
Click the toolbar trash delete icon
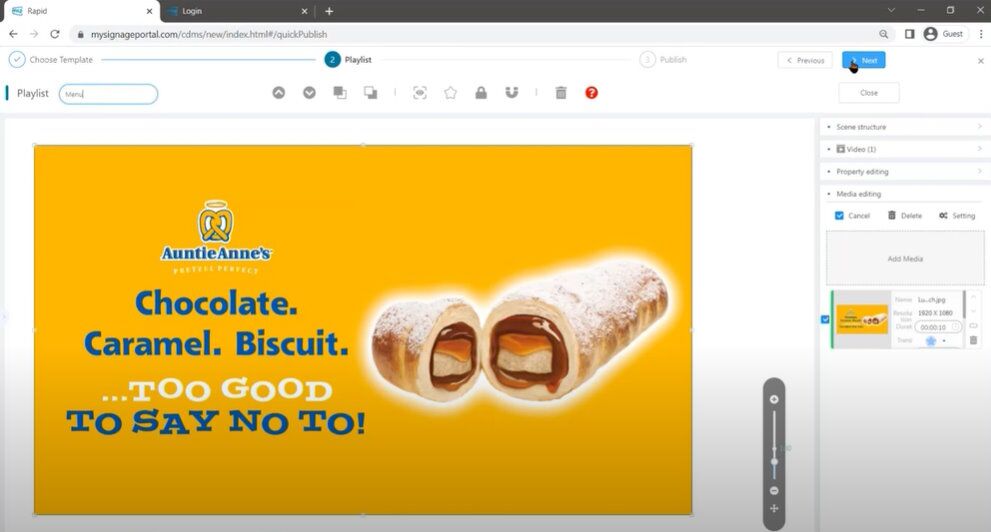pos(561,93)
